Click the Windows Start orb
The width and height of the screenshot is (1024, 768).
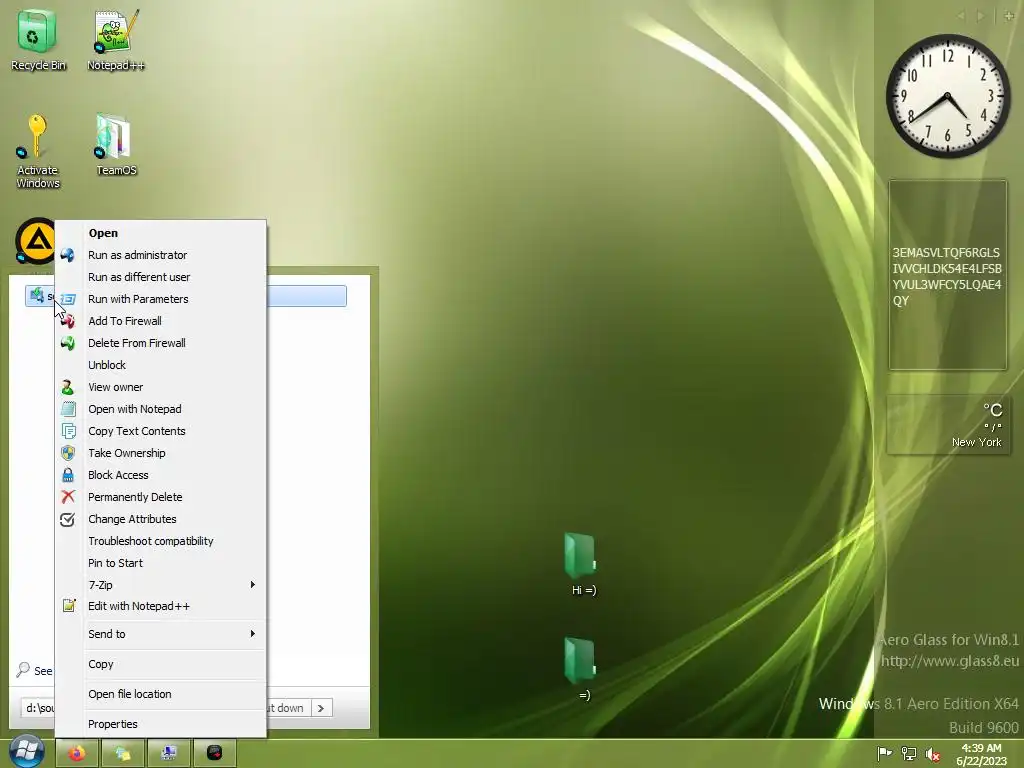pos(27,751)
